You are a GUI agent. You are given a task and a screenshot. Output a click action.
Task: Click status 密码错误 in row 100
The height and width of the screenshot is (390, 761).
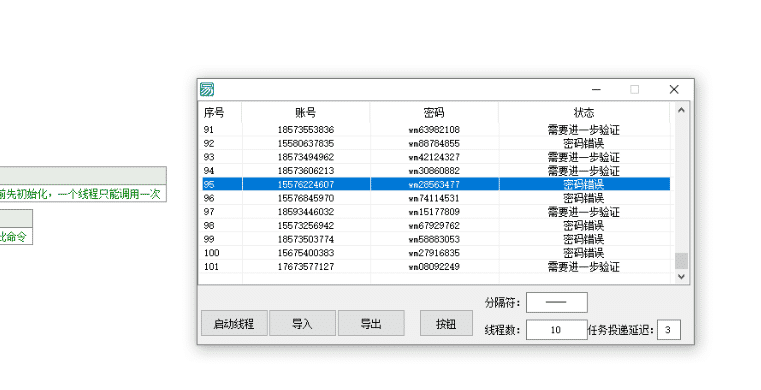pyautogui.click(x=584, y=253)
